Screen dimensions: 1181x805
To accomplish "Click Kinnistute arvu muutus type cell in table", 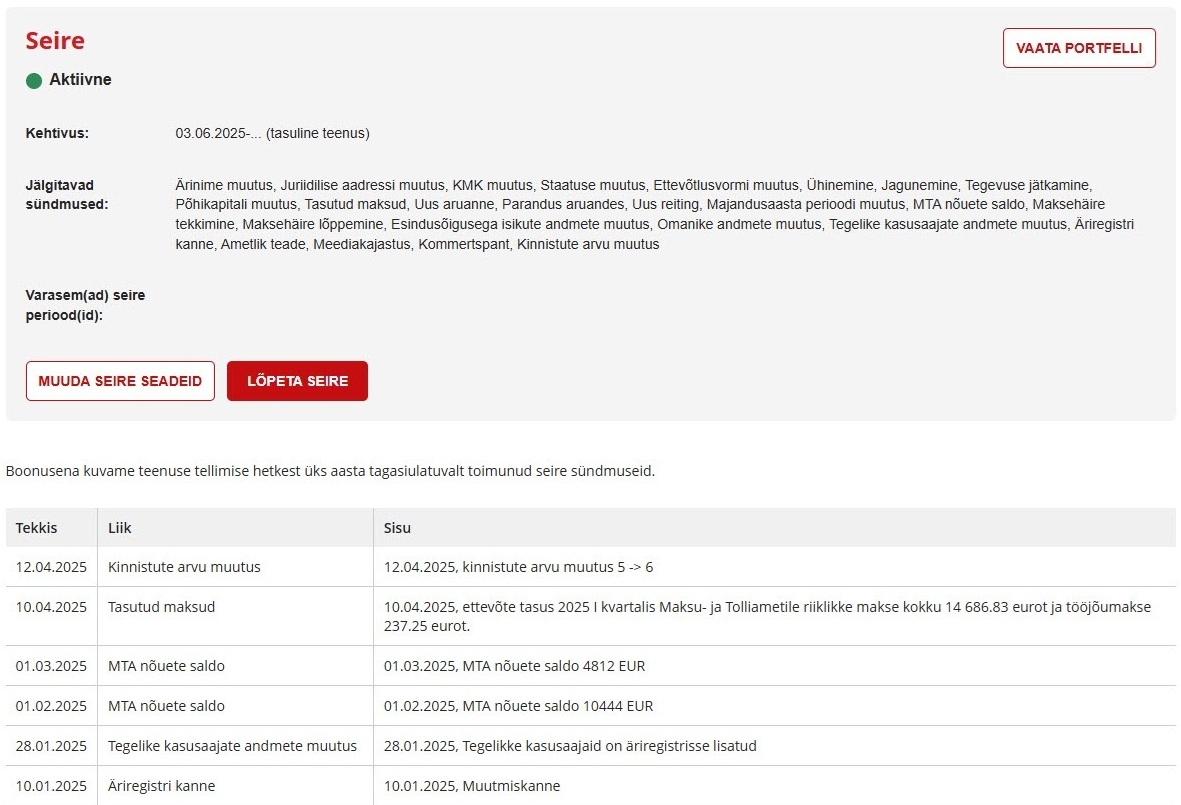I will (184, 567).
